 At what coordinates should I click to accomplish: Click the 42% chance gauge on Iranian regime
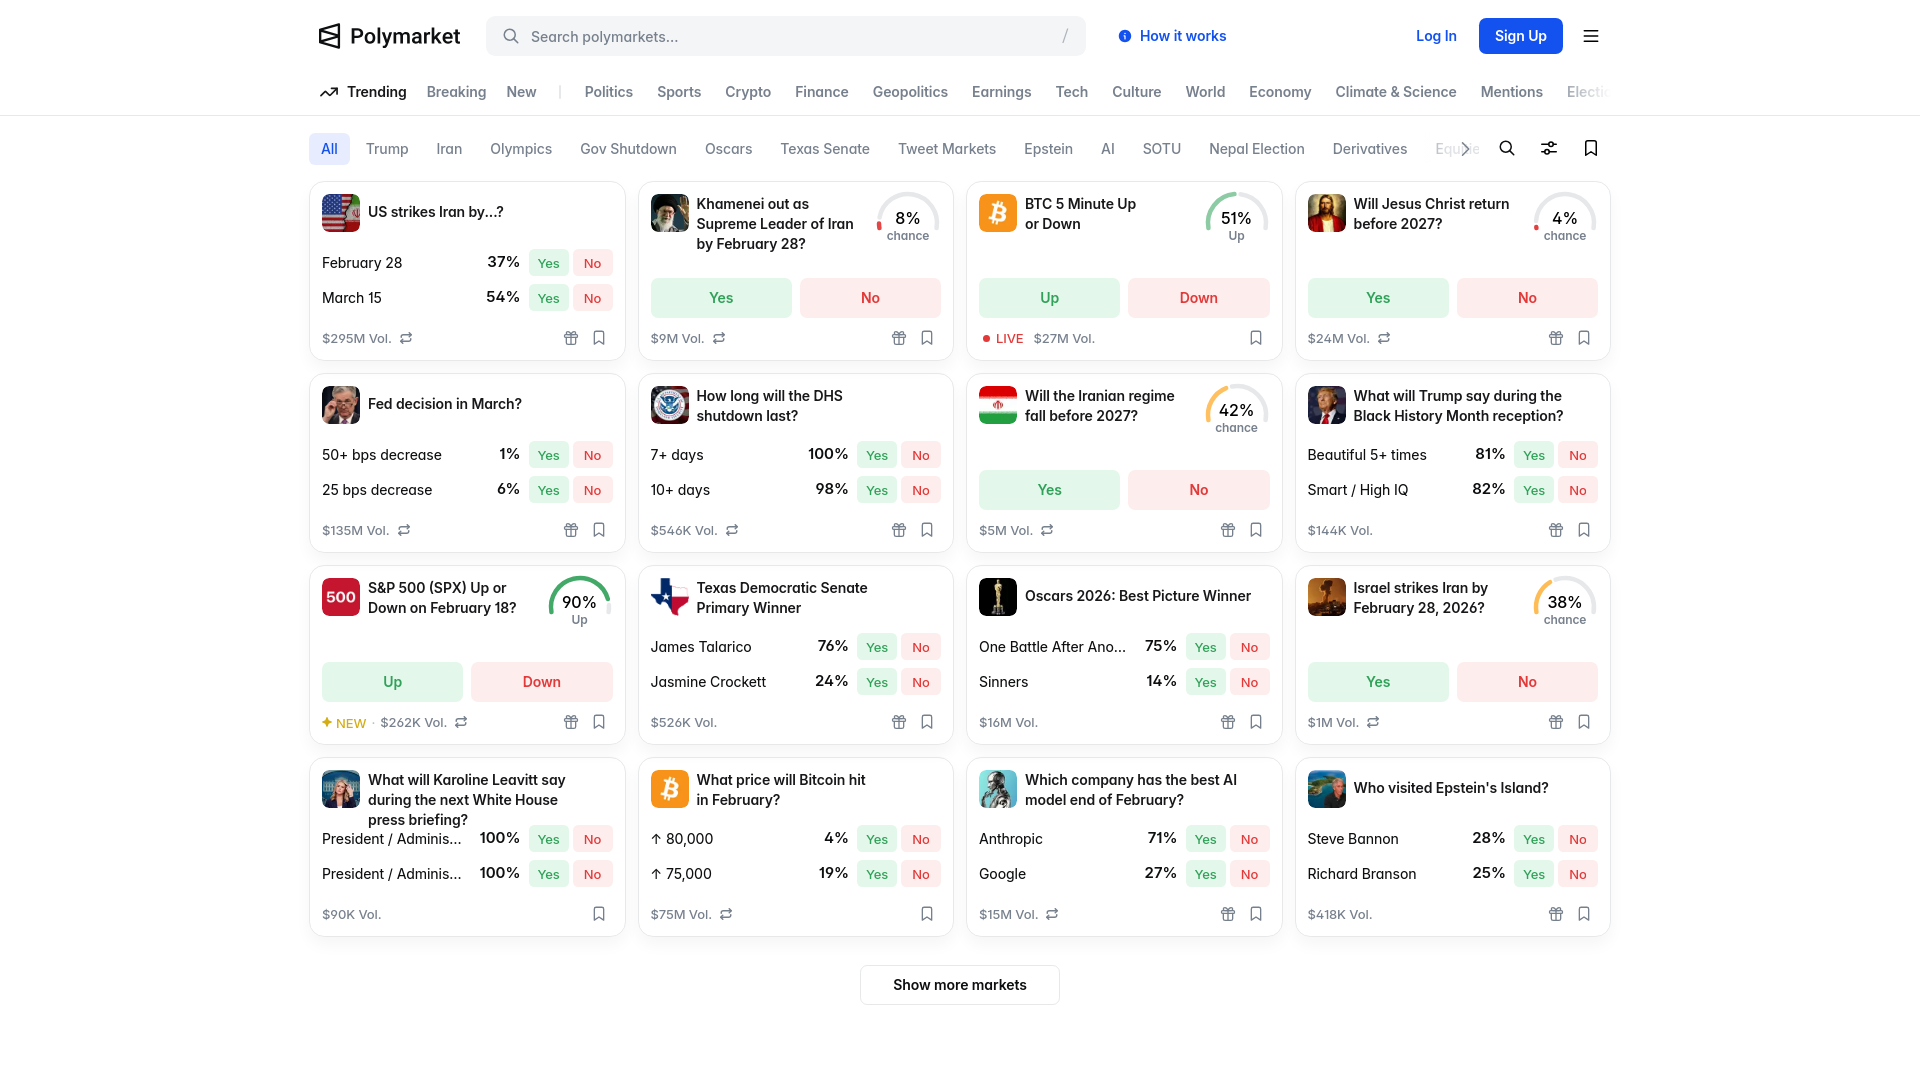click(1236, 410)
